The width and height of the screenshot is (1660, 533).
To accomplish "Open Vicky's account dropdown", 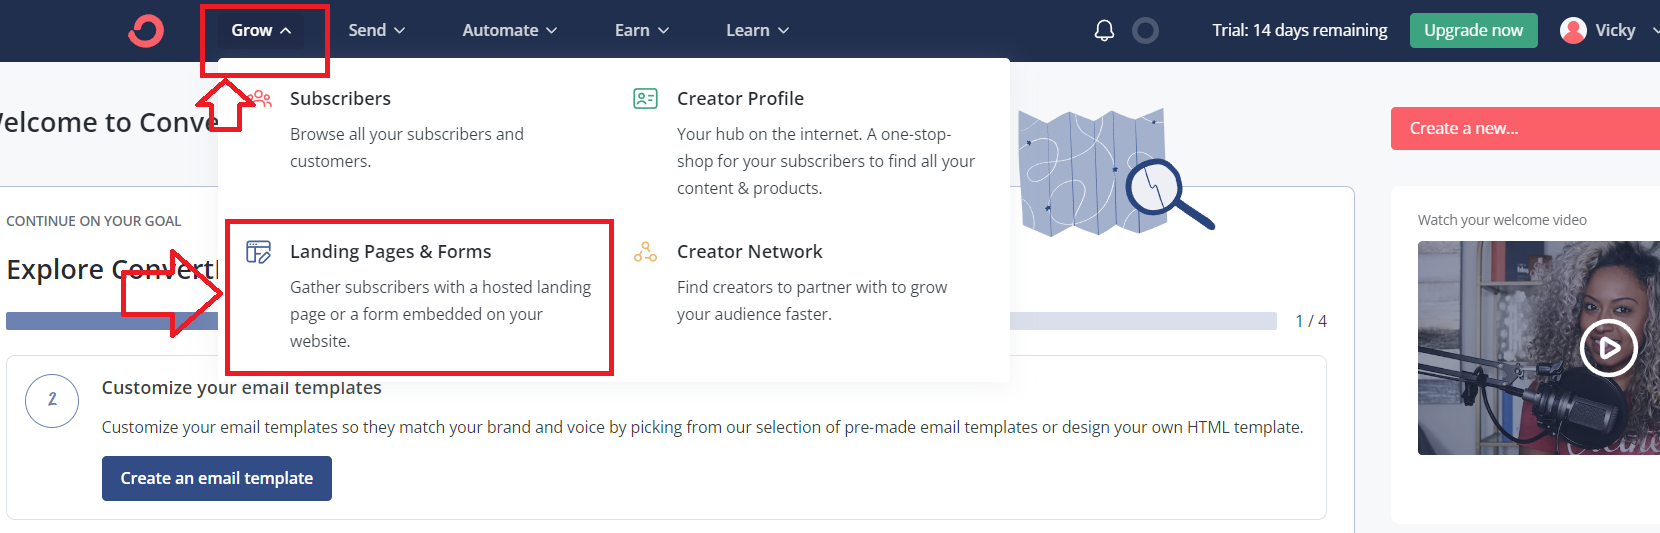I will pos(1609,31).
